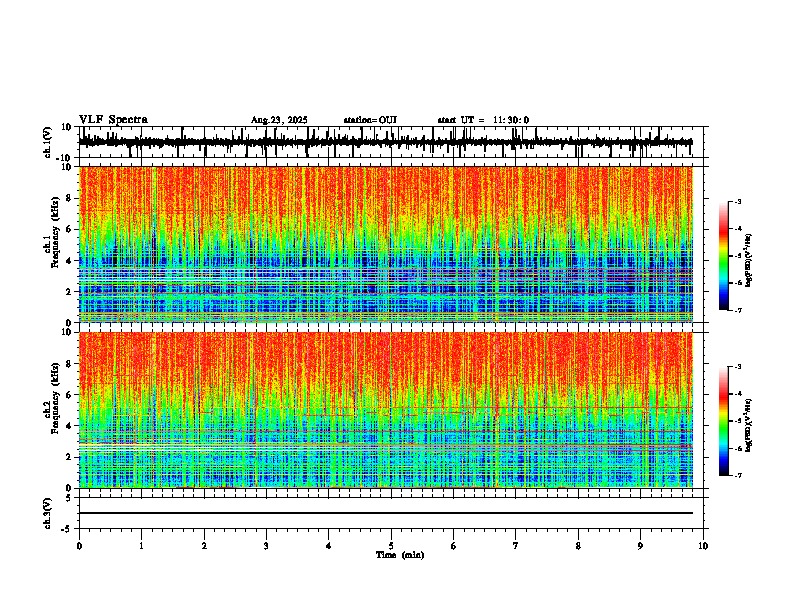This screenshot has height=612, width=792.
Task: Click time axis tick label "10"
Action: coord(703,546)
